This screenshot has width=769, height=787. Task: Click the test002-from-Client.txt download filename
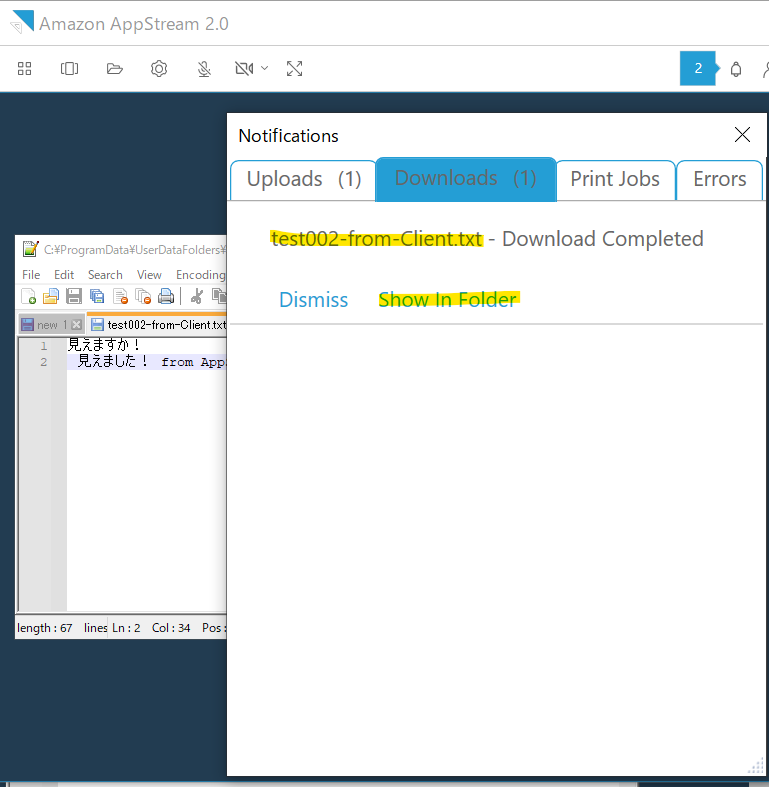(376, 239)
